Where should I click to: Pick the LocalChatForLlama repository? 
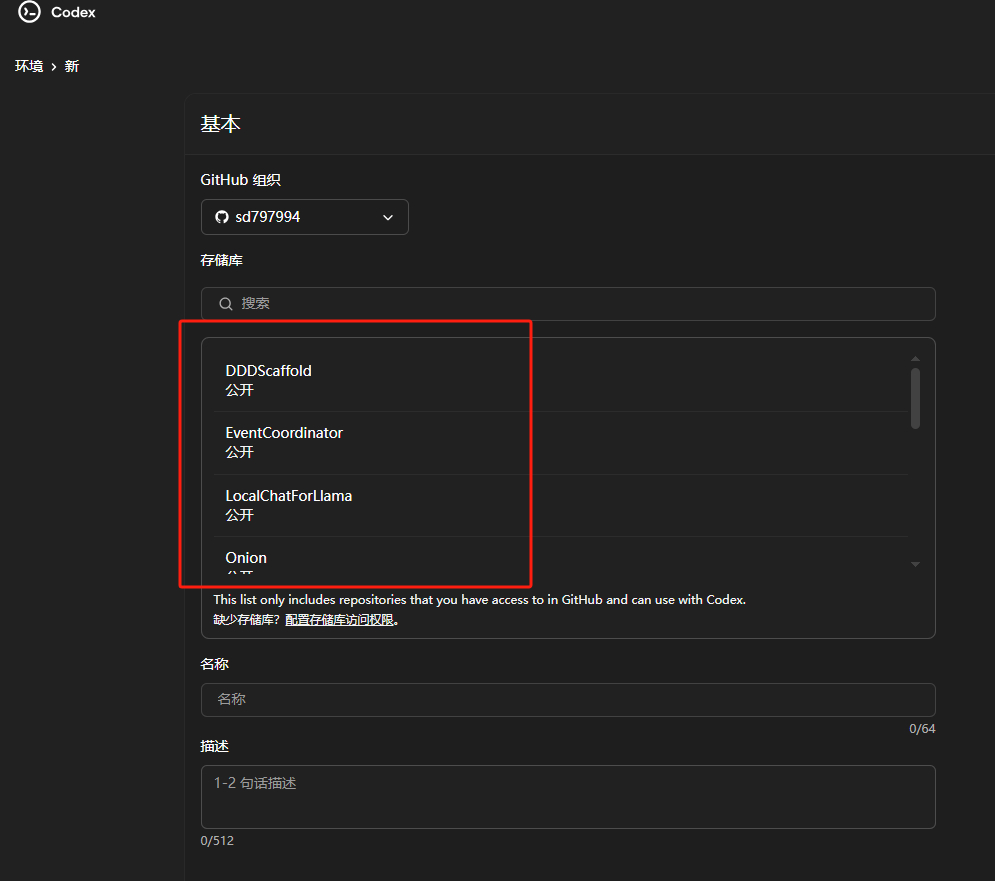(288, 504)
